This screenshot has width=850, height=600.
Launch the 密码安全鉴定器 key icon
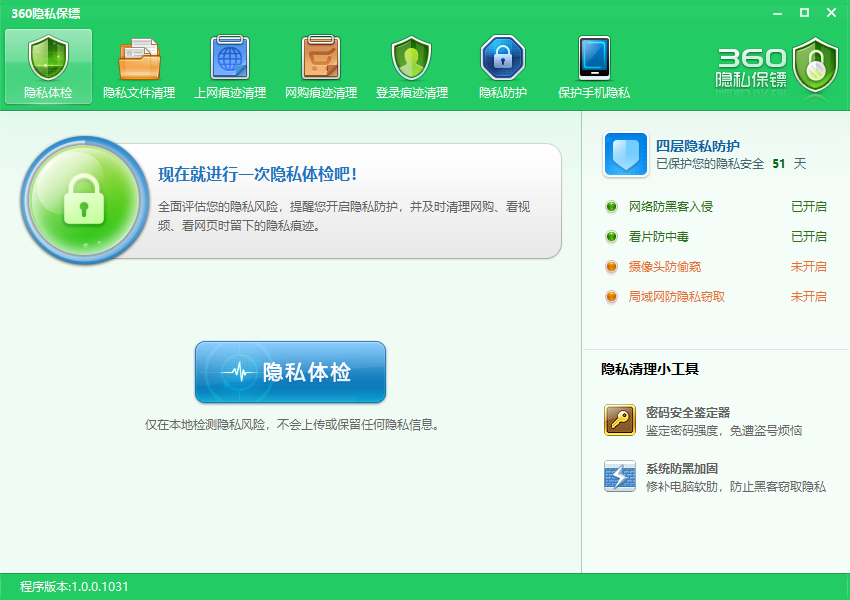(620, 420)
